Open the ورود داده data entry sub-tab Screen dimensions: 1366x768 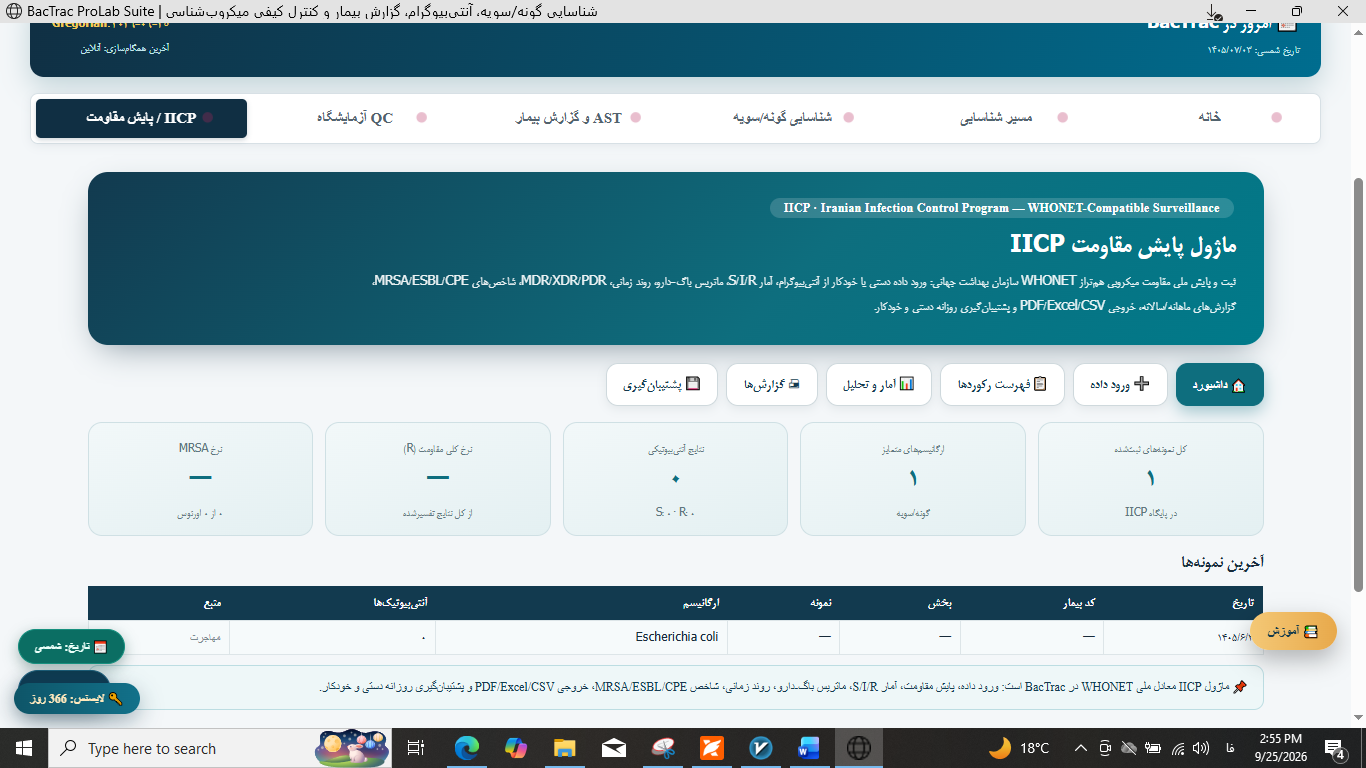[1121, 385]
